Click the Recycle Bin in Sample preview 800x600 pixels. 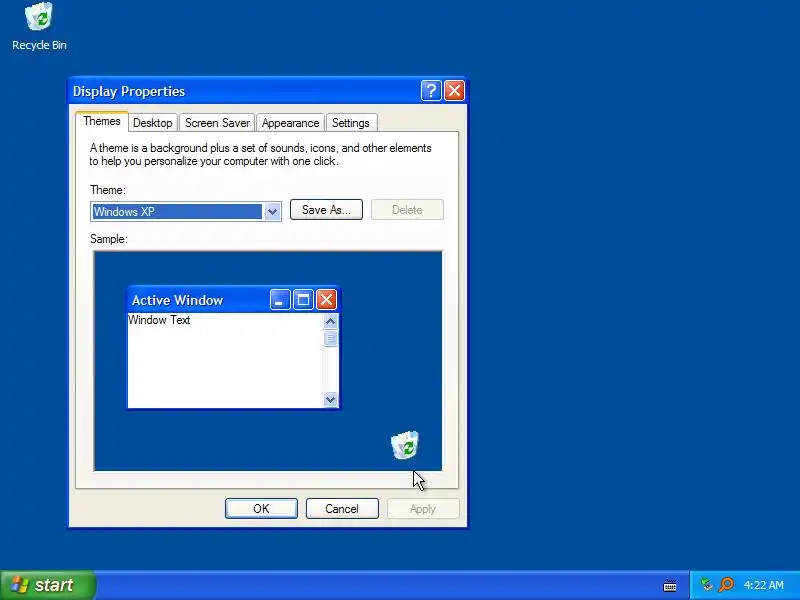(x=405, y=445)
